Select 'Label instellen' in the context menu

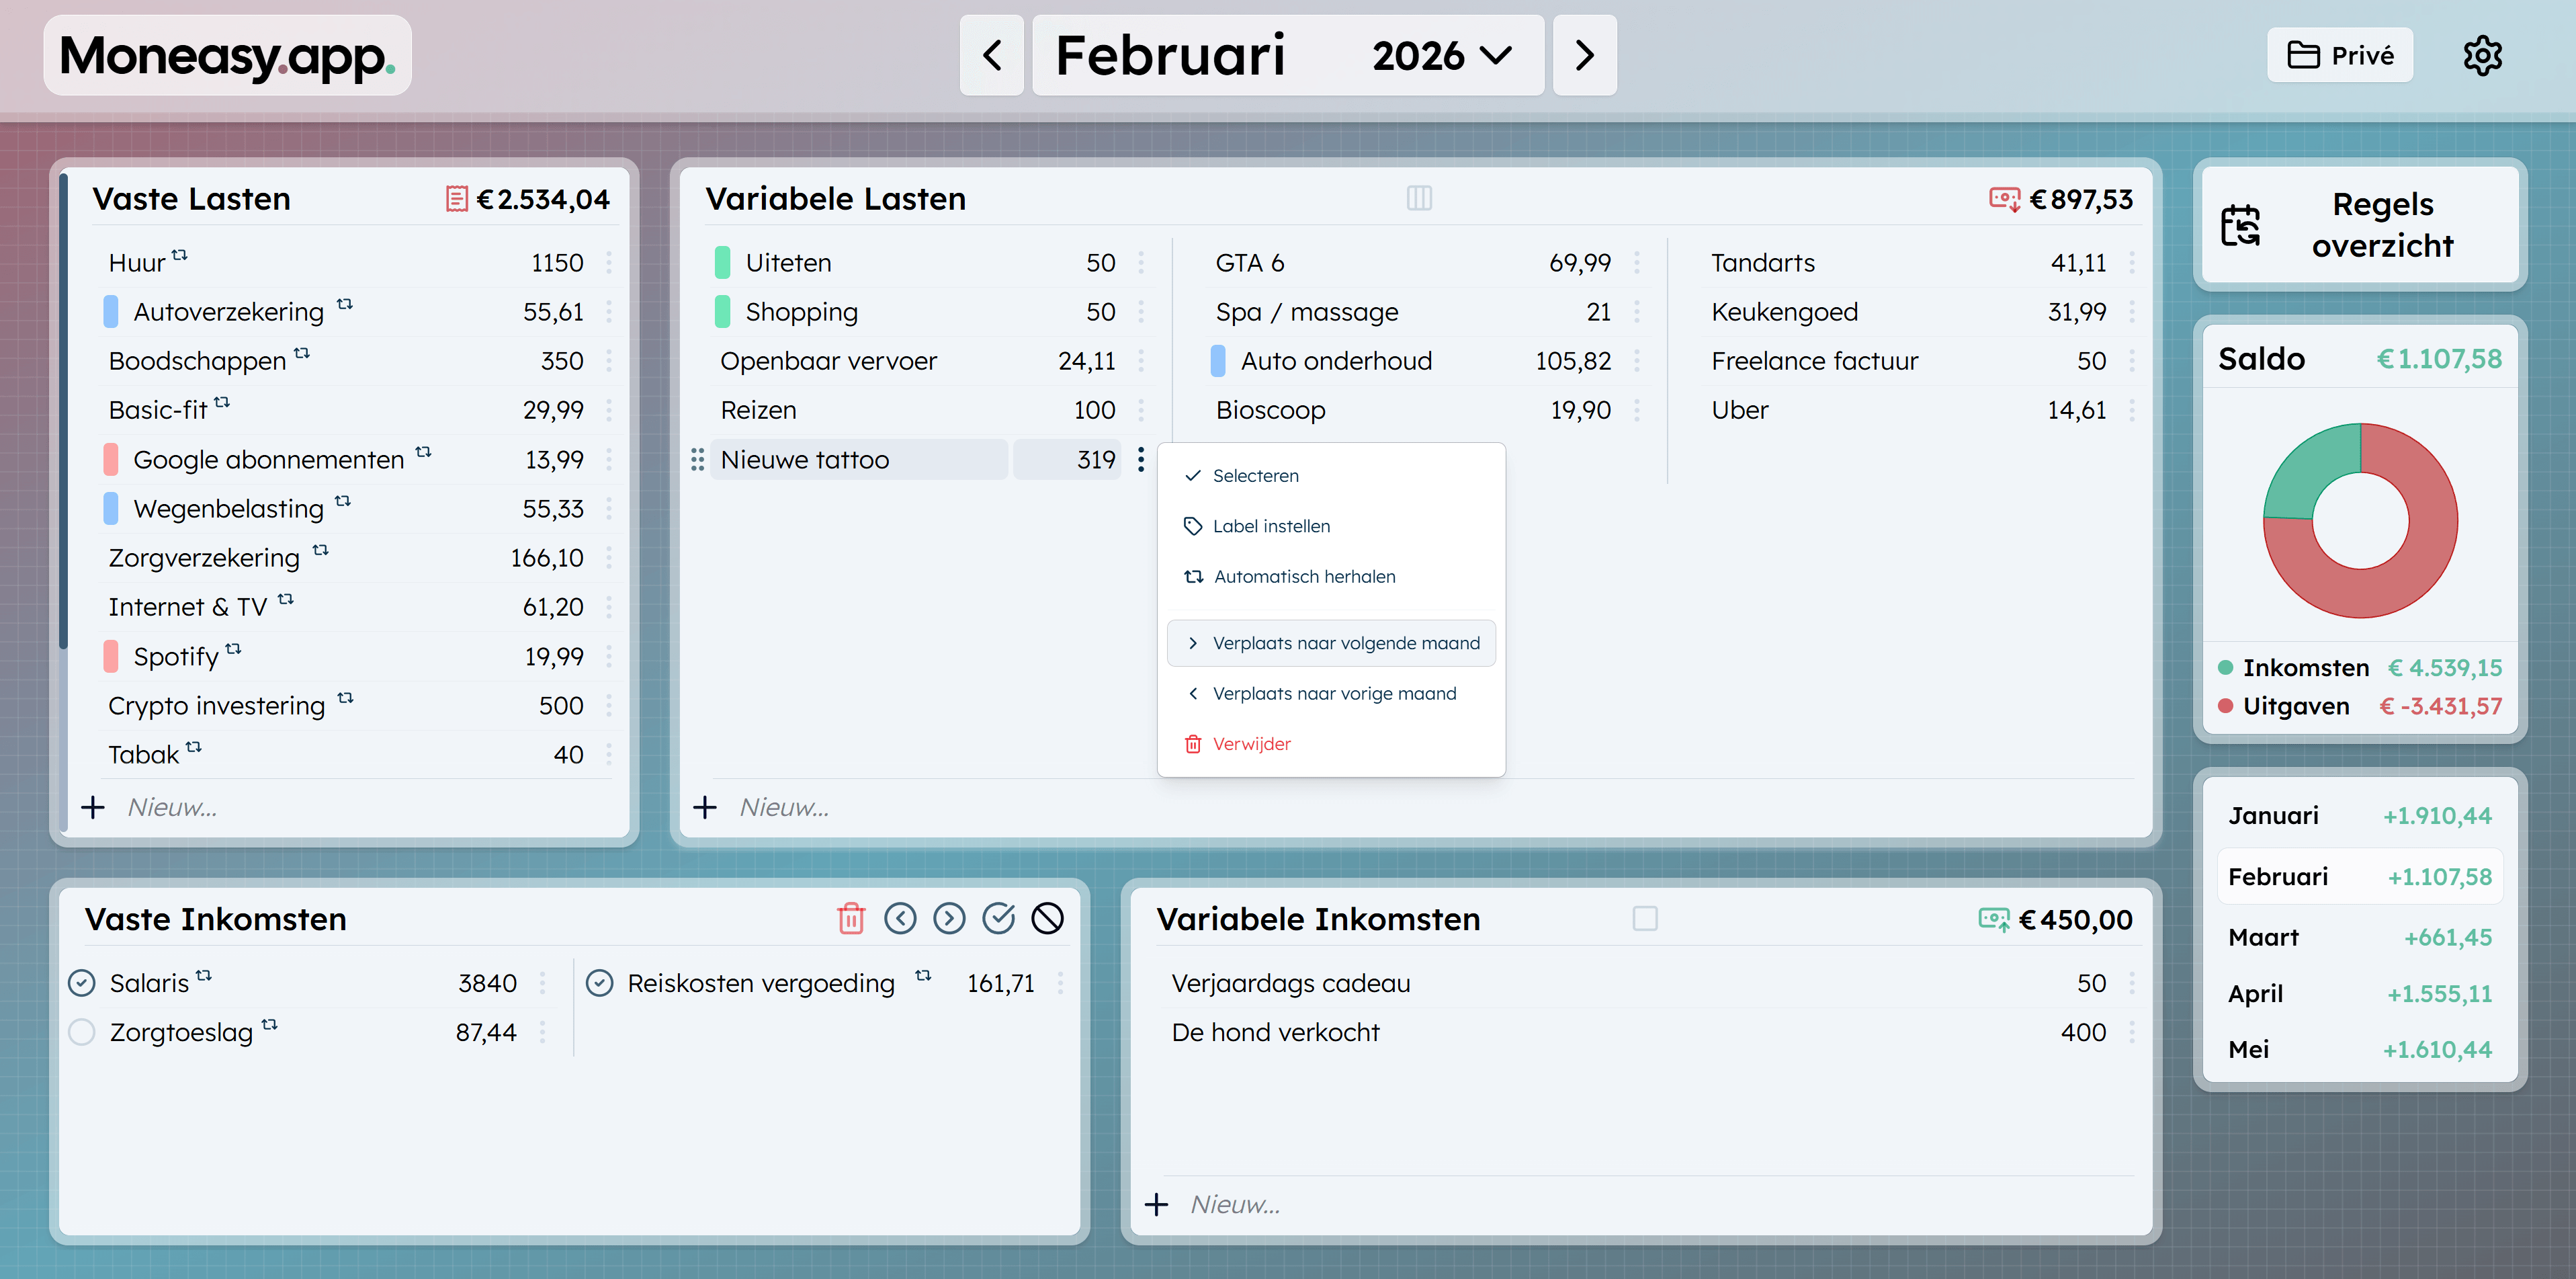1270,526
